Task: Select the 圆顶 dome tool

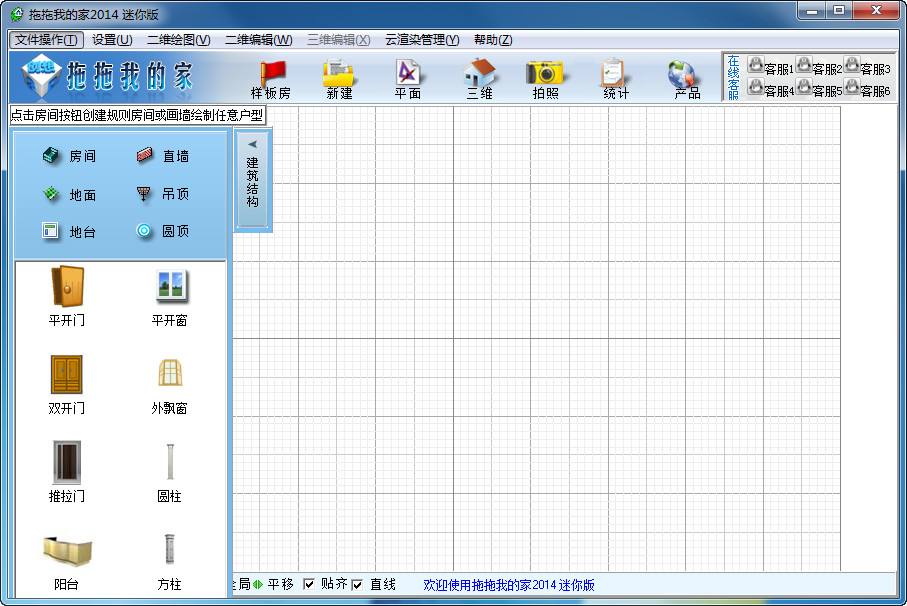Action: click(x=162, y=231)
